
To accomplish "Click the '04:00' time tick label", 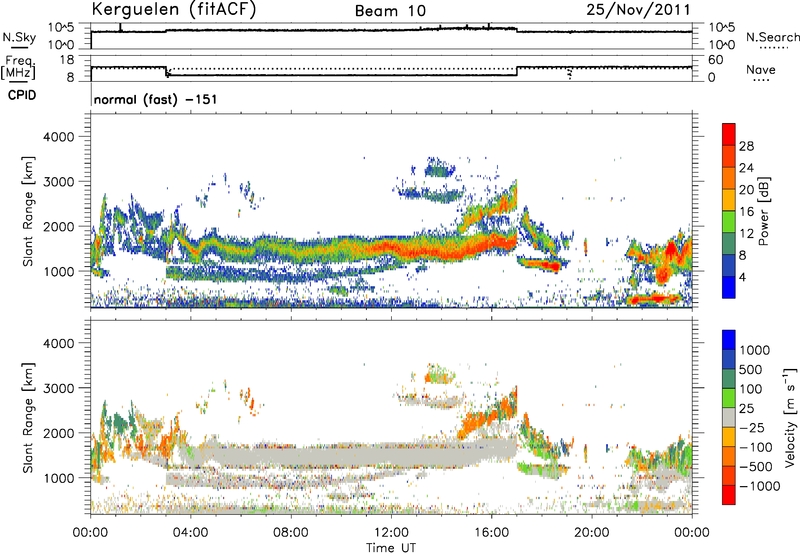I will (x=190, y=533).
